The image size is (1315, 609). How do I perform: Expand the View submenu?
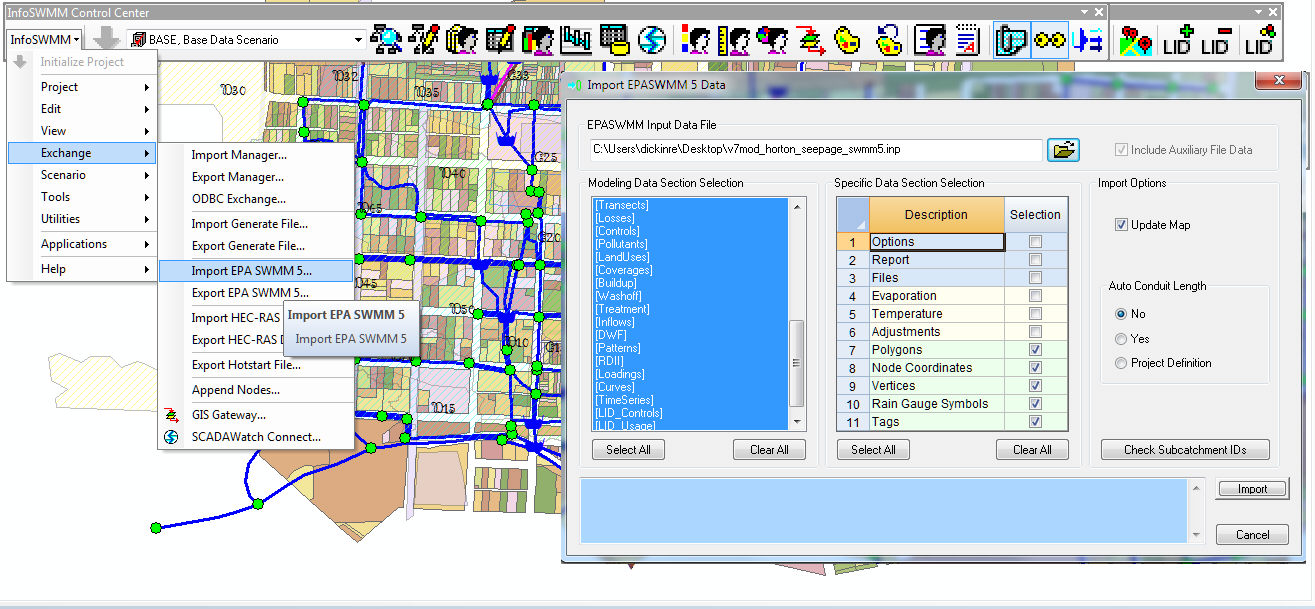(x=81, y=131)
